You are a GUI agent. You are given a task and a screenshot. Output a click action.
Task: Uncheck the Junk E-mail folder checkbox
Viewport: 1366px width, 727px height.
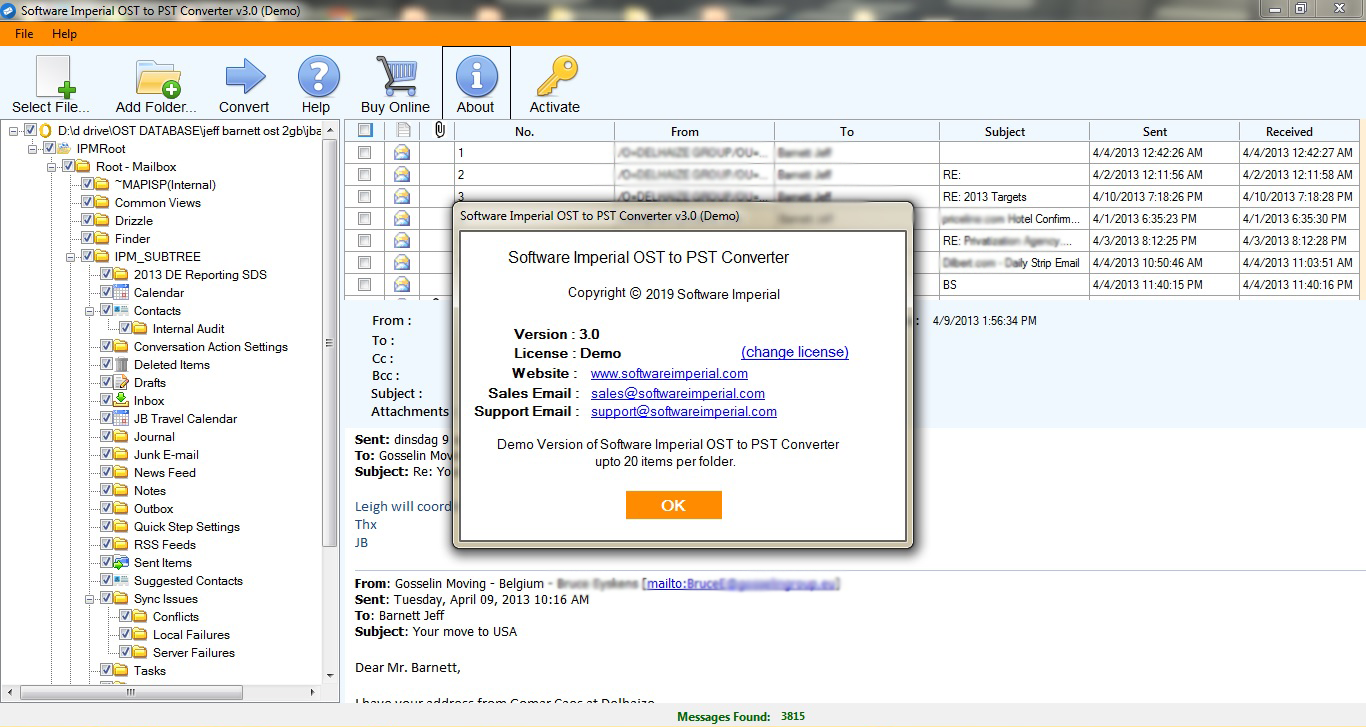107,455
